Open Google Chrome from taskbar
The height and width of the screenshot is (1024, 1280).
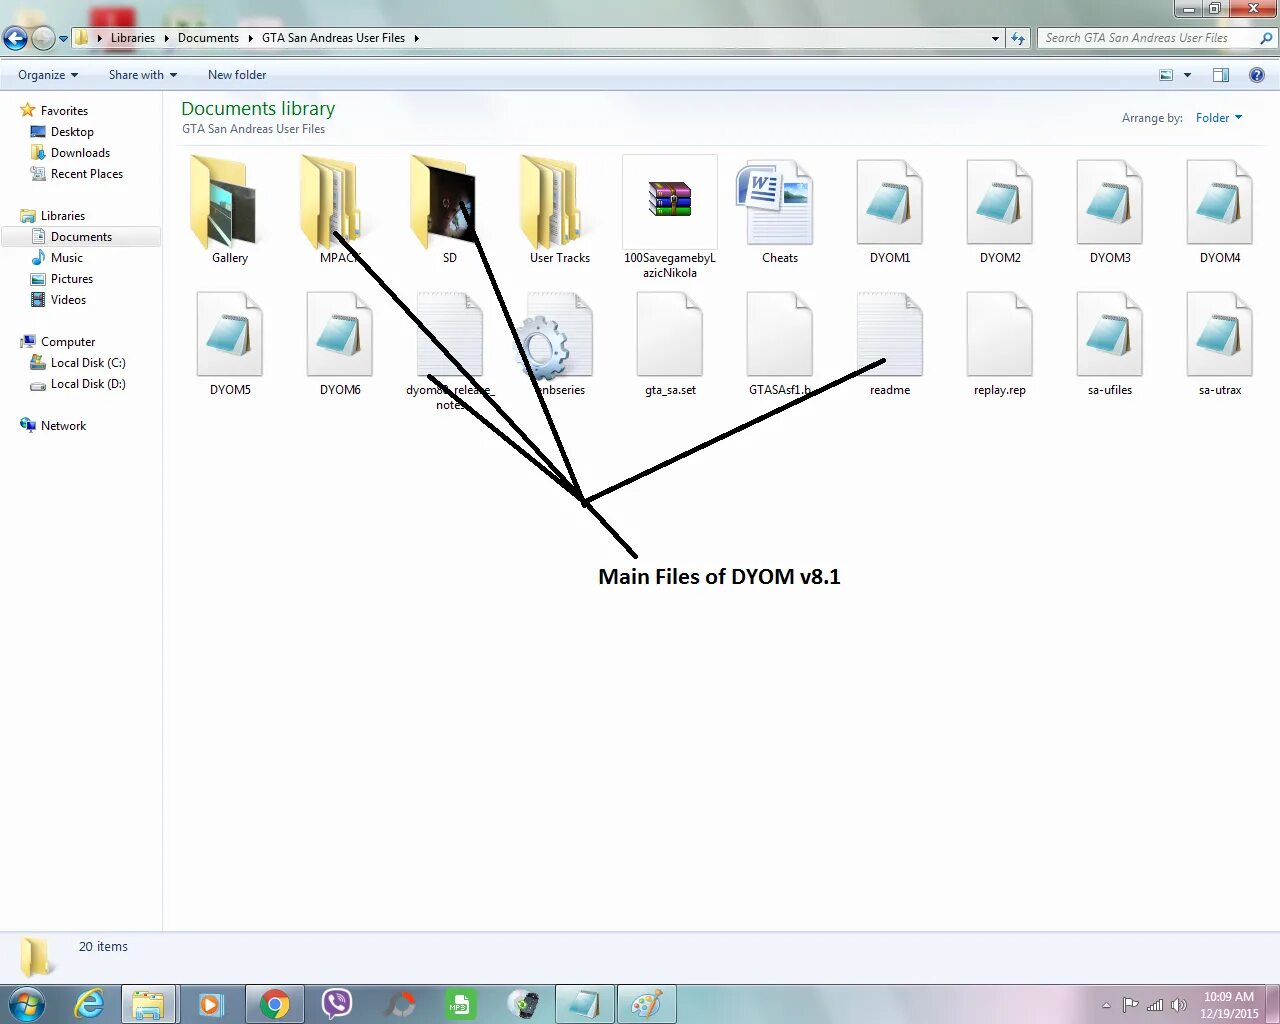pos(274,1003)
